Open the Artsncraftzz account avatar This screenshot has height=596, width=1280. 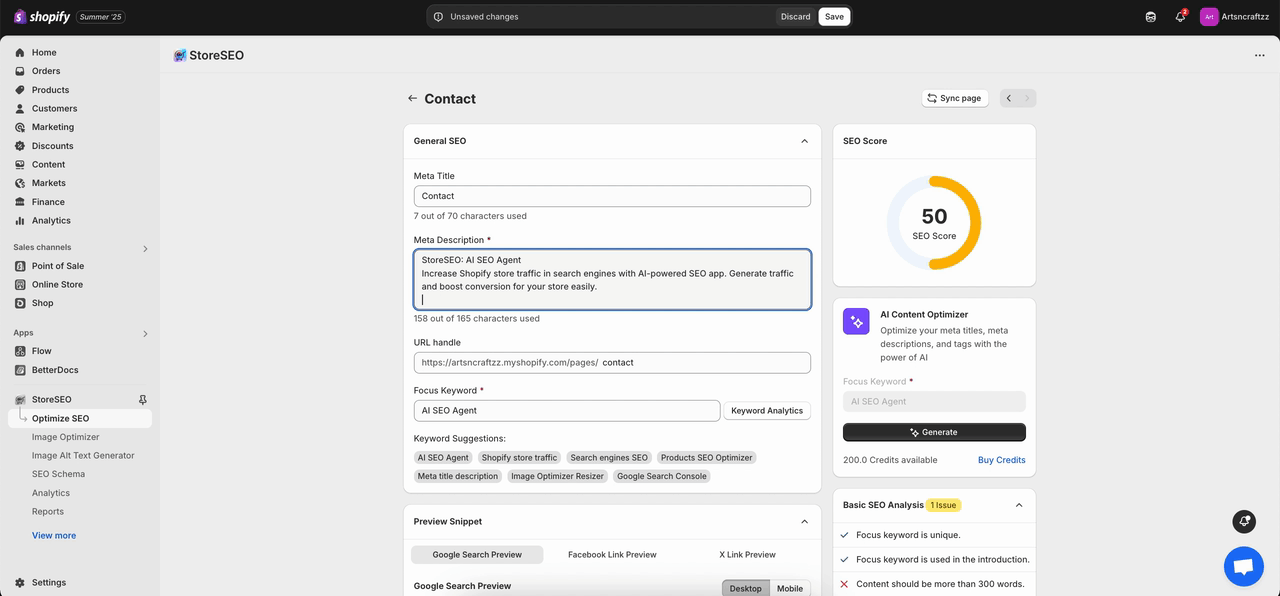point(1209,16)
